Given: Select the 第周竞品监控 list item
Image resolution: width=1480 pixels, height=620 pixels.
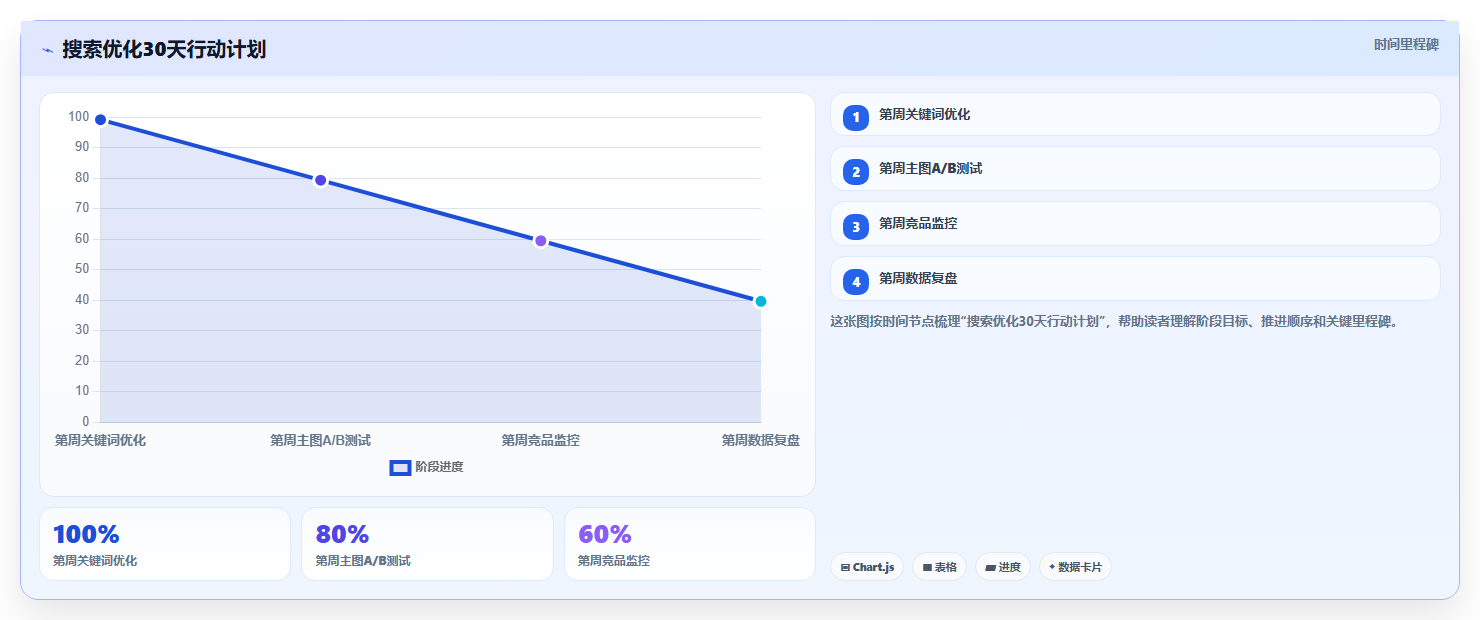Looking at the screenshot, I should tap(1135, 224).
